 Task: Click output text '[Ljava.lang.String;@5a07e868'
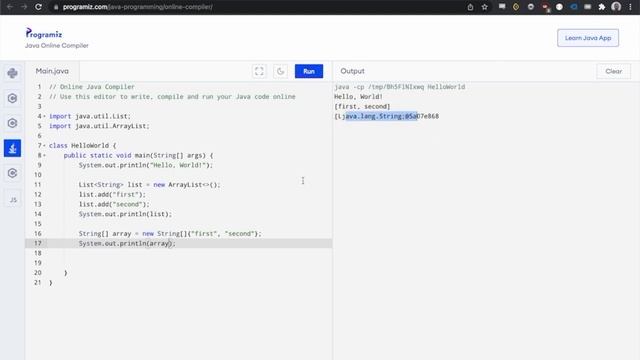(387, 116)
